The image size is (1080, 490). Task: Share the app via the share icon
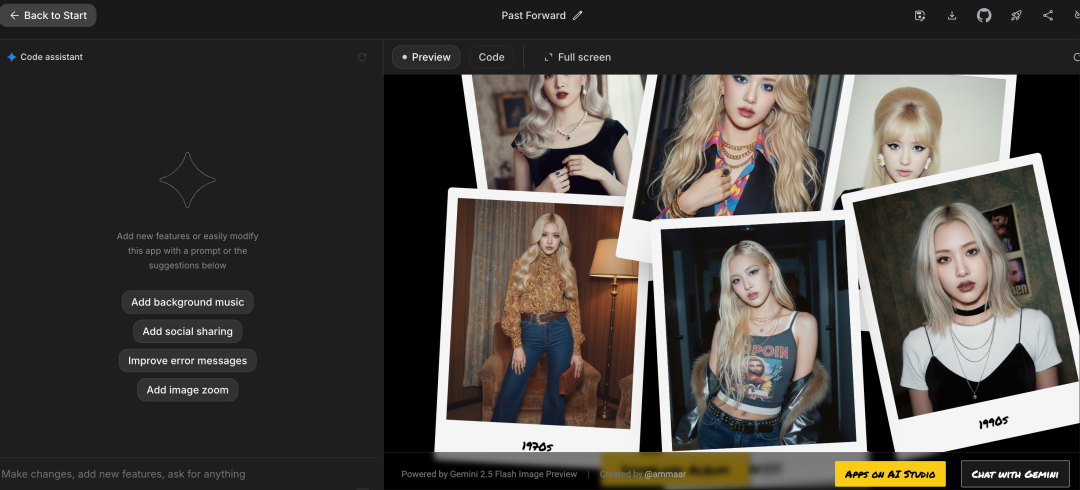click(1048, 15)
